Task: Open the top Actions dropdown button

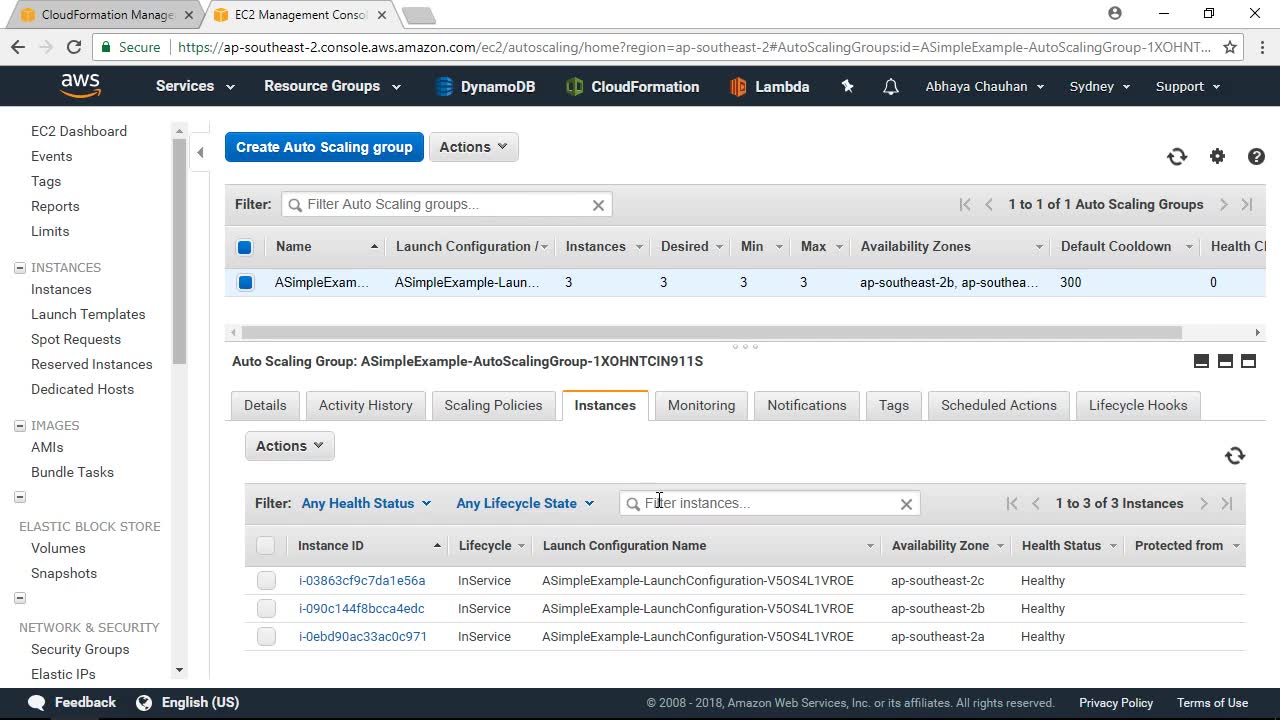Action: click(473, 147)
